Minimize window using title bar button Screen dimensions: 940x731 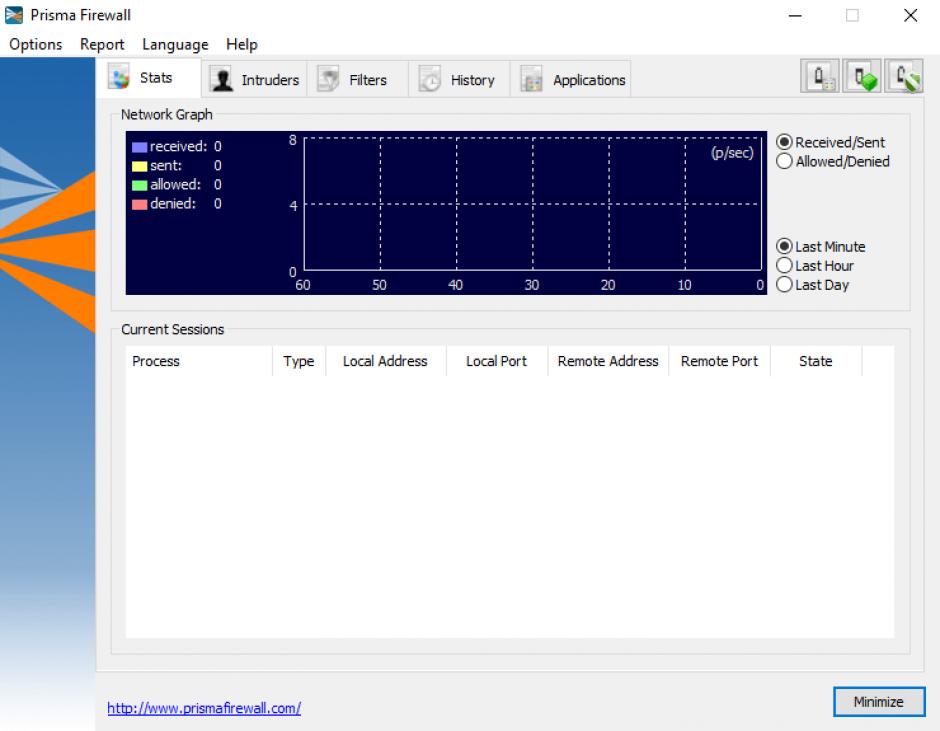796,16
